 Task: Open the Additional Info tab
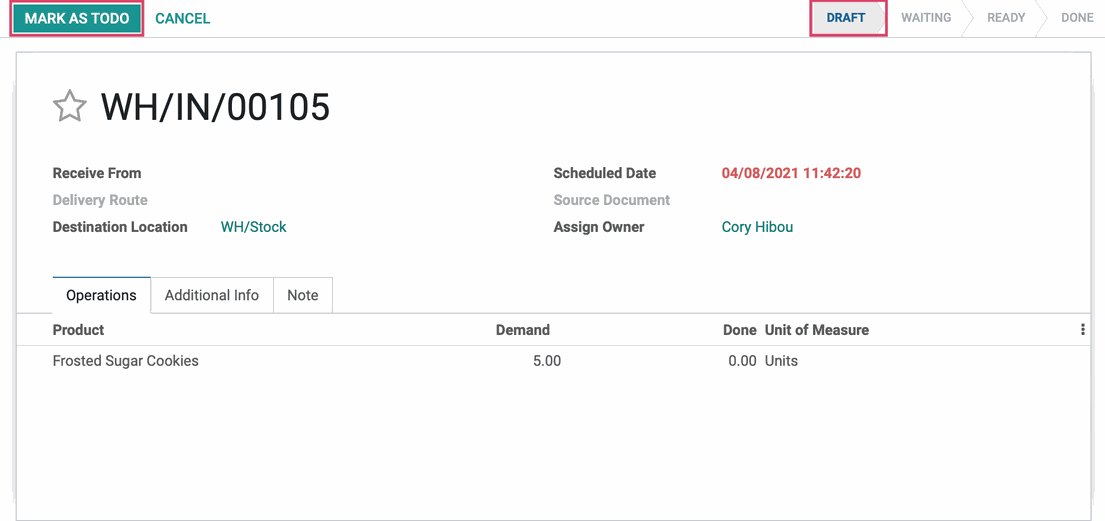(x=212, y=295)
